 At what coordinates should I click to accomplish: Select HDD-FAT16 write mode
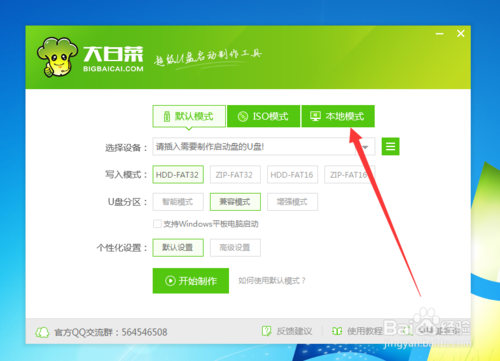point(292,175)
